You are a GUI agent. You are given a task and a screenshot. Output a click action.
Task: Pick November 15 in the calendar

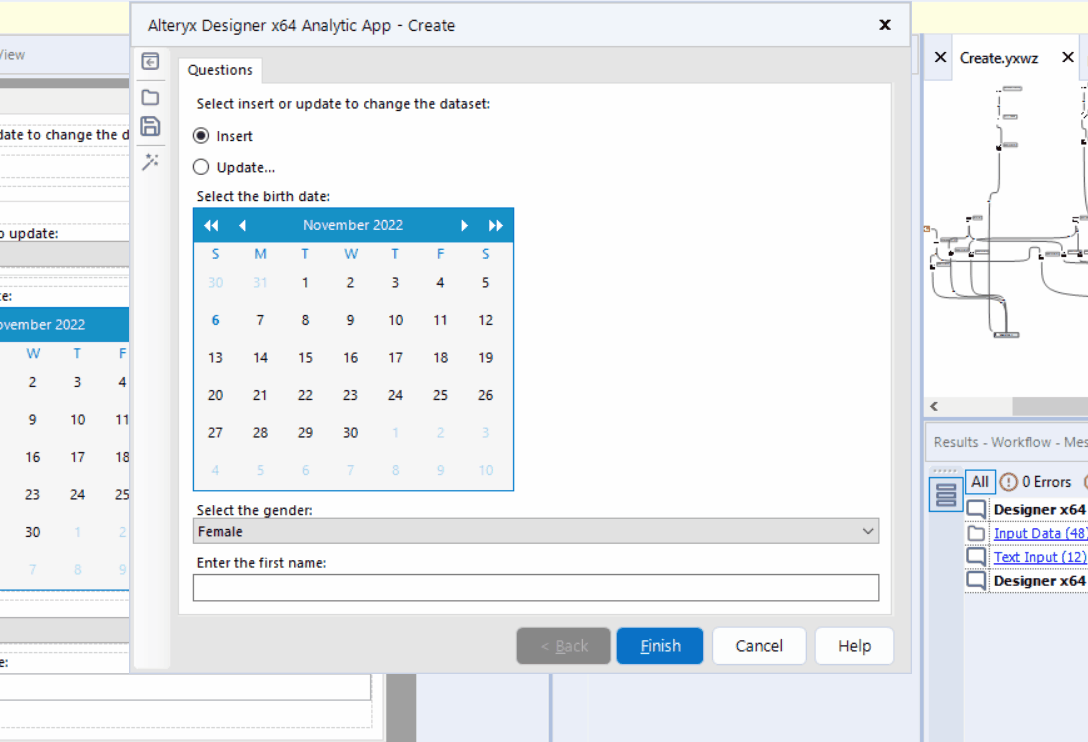[x=305, y=358]
